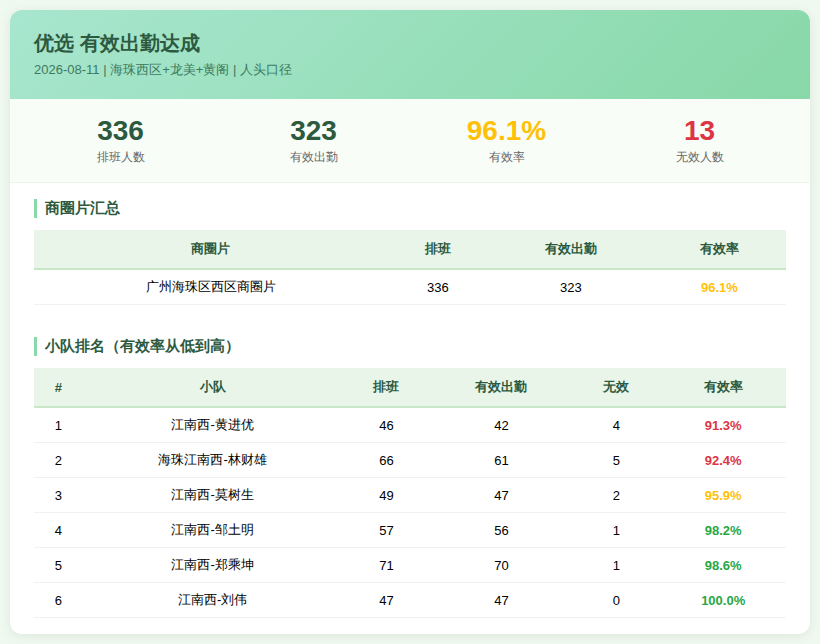
Task: Click 排班 header in 商圈片汇总 table
Action: click(438, 249)
